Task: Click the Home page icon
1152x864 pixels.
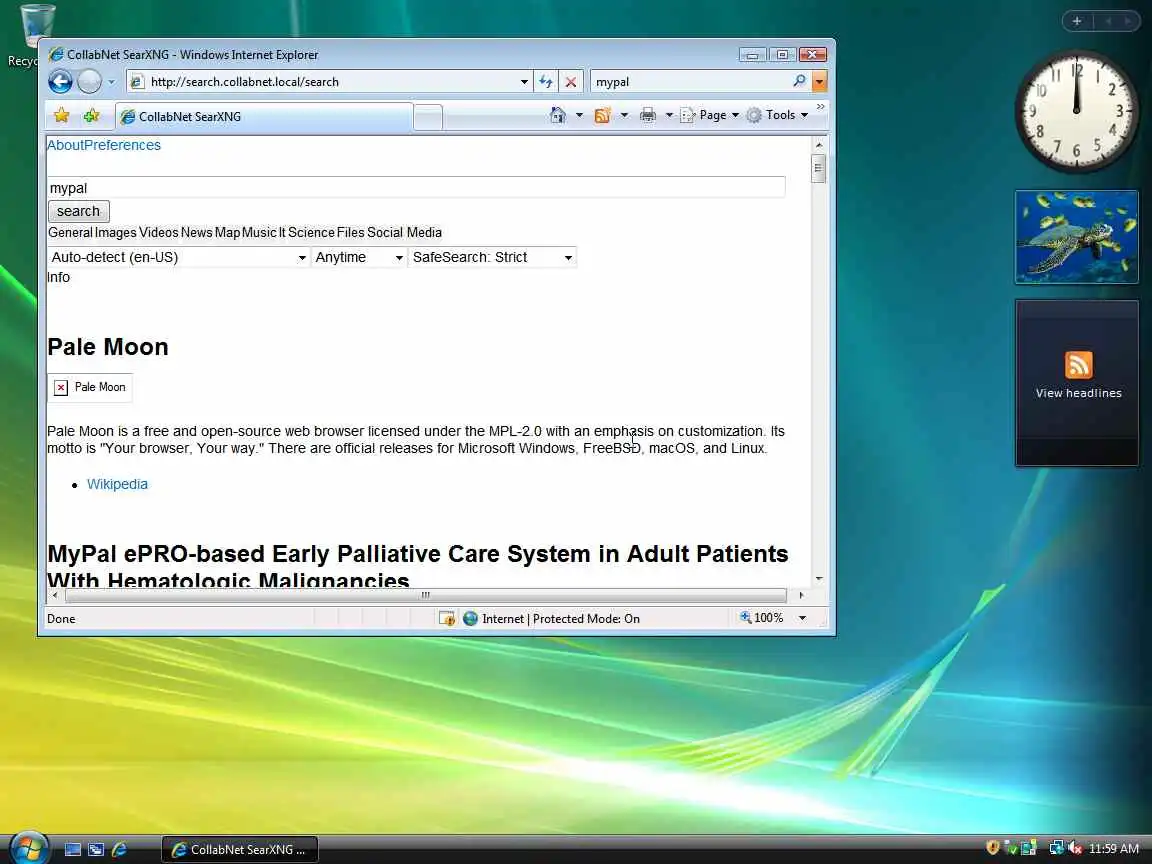Action: [x=558, y=115]
